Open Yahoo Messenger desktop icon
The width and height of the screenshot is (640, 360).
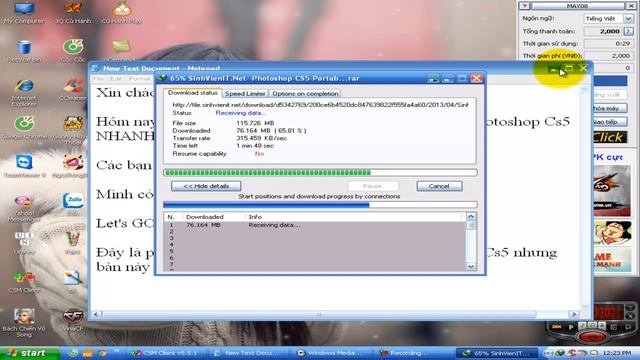pos(24,208)
